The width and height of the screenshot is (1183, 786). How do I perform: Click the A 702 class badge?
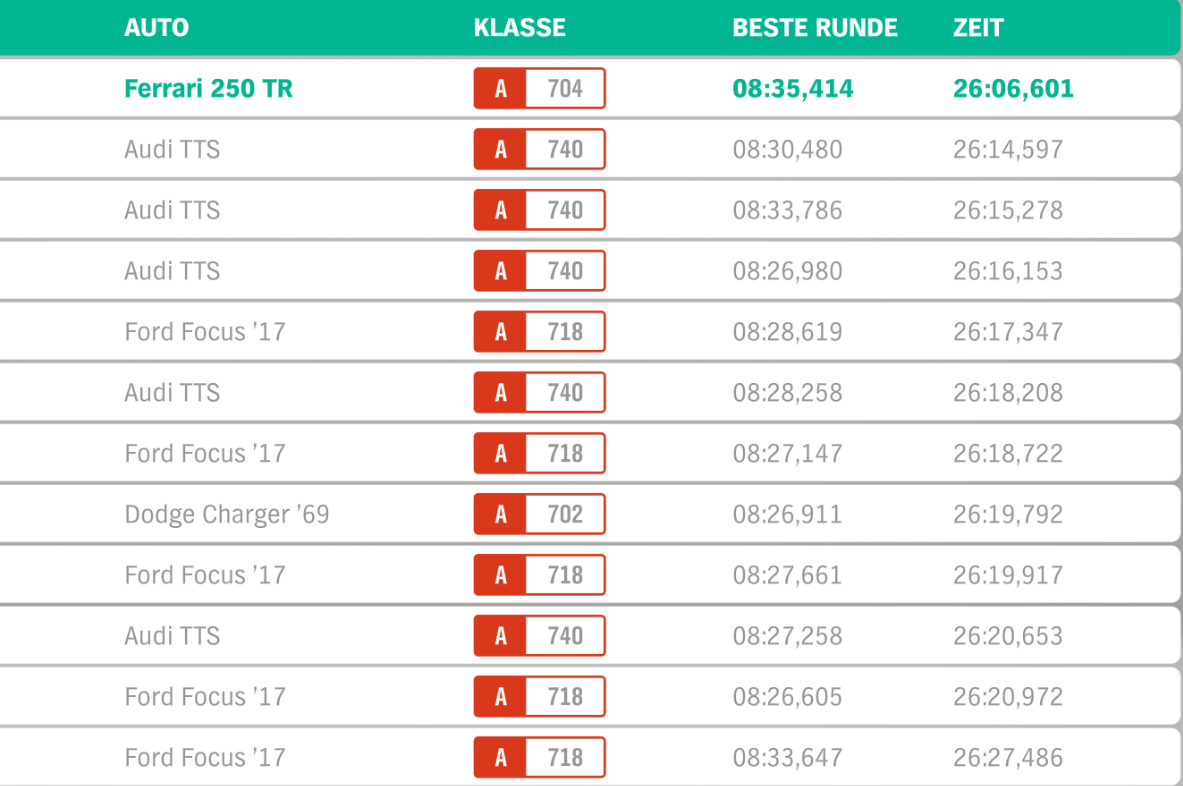[539, 515]
